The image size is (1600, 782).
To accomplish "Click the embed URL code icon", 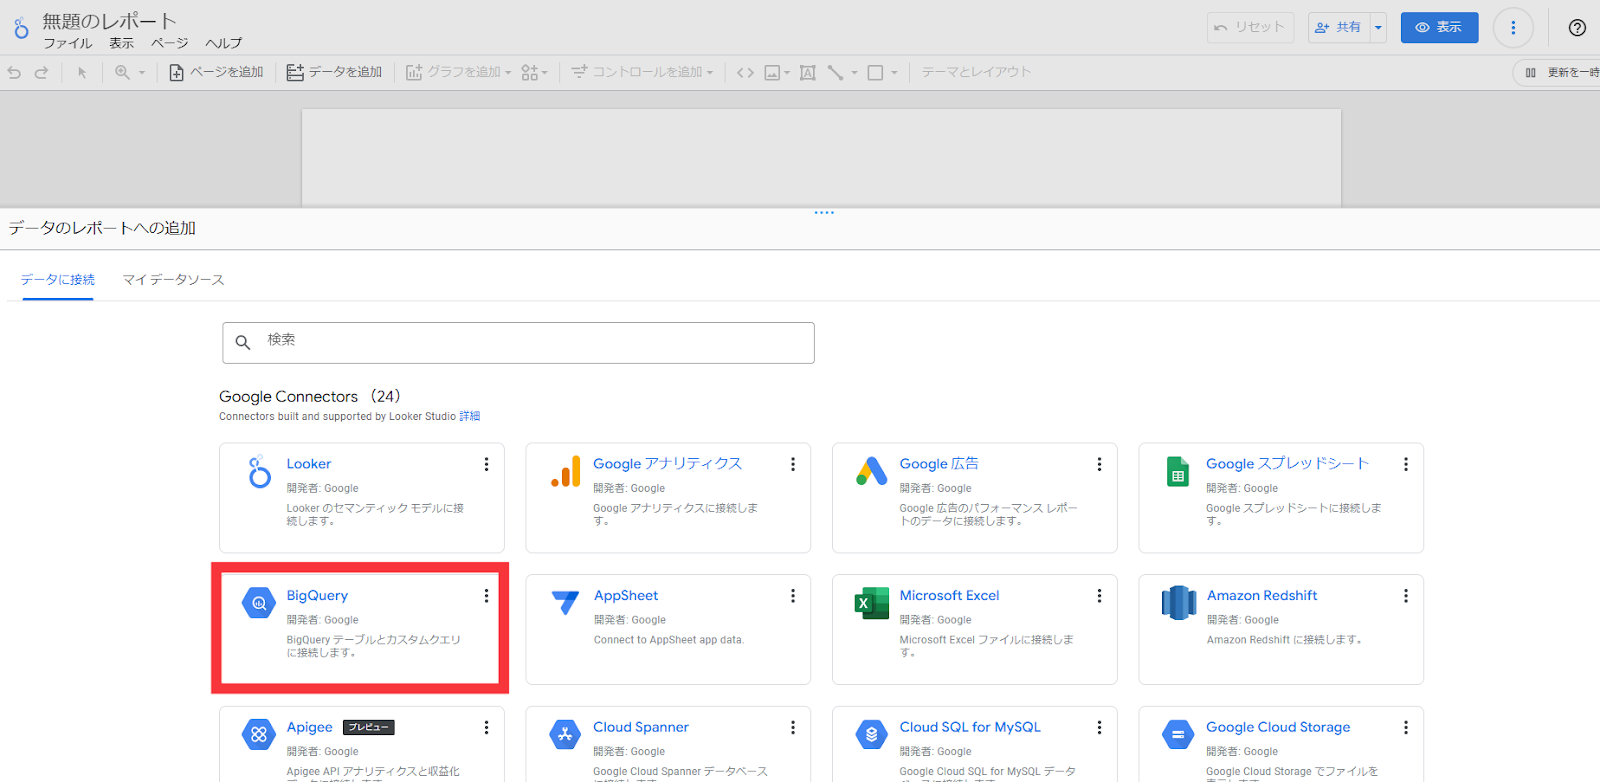I will [x=745, y=72].
